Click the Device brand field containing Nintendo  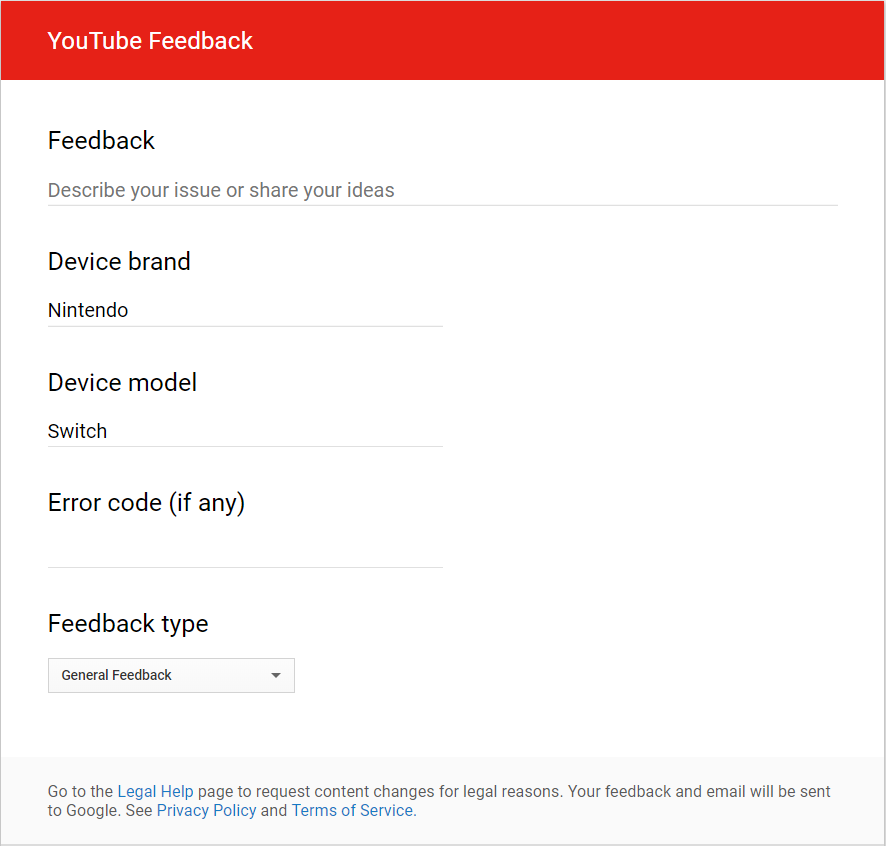click(245, 310)
